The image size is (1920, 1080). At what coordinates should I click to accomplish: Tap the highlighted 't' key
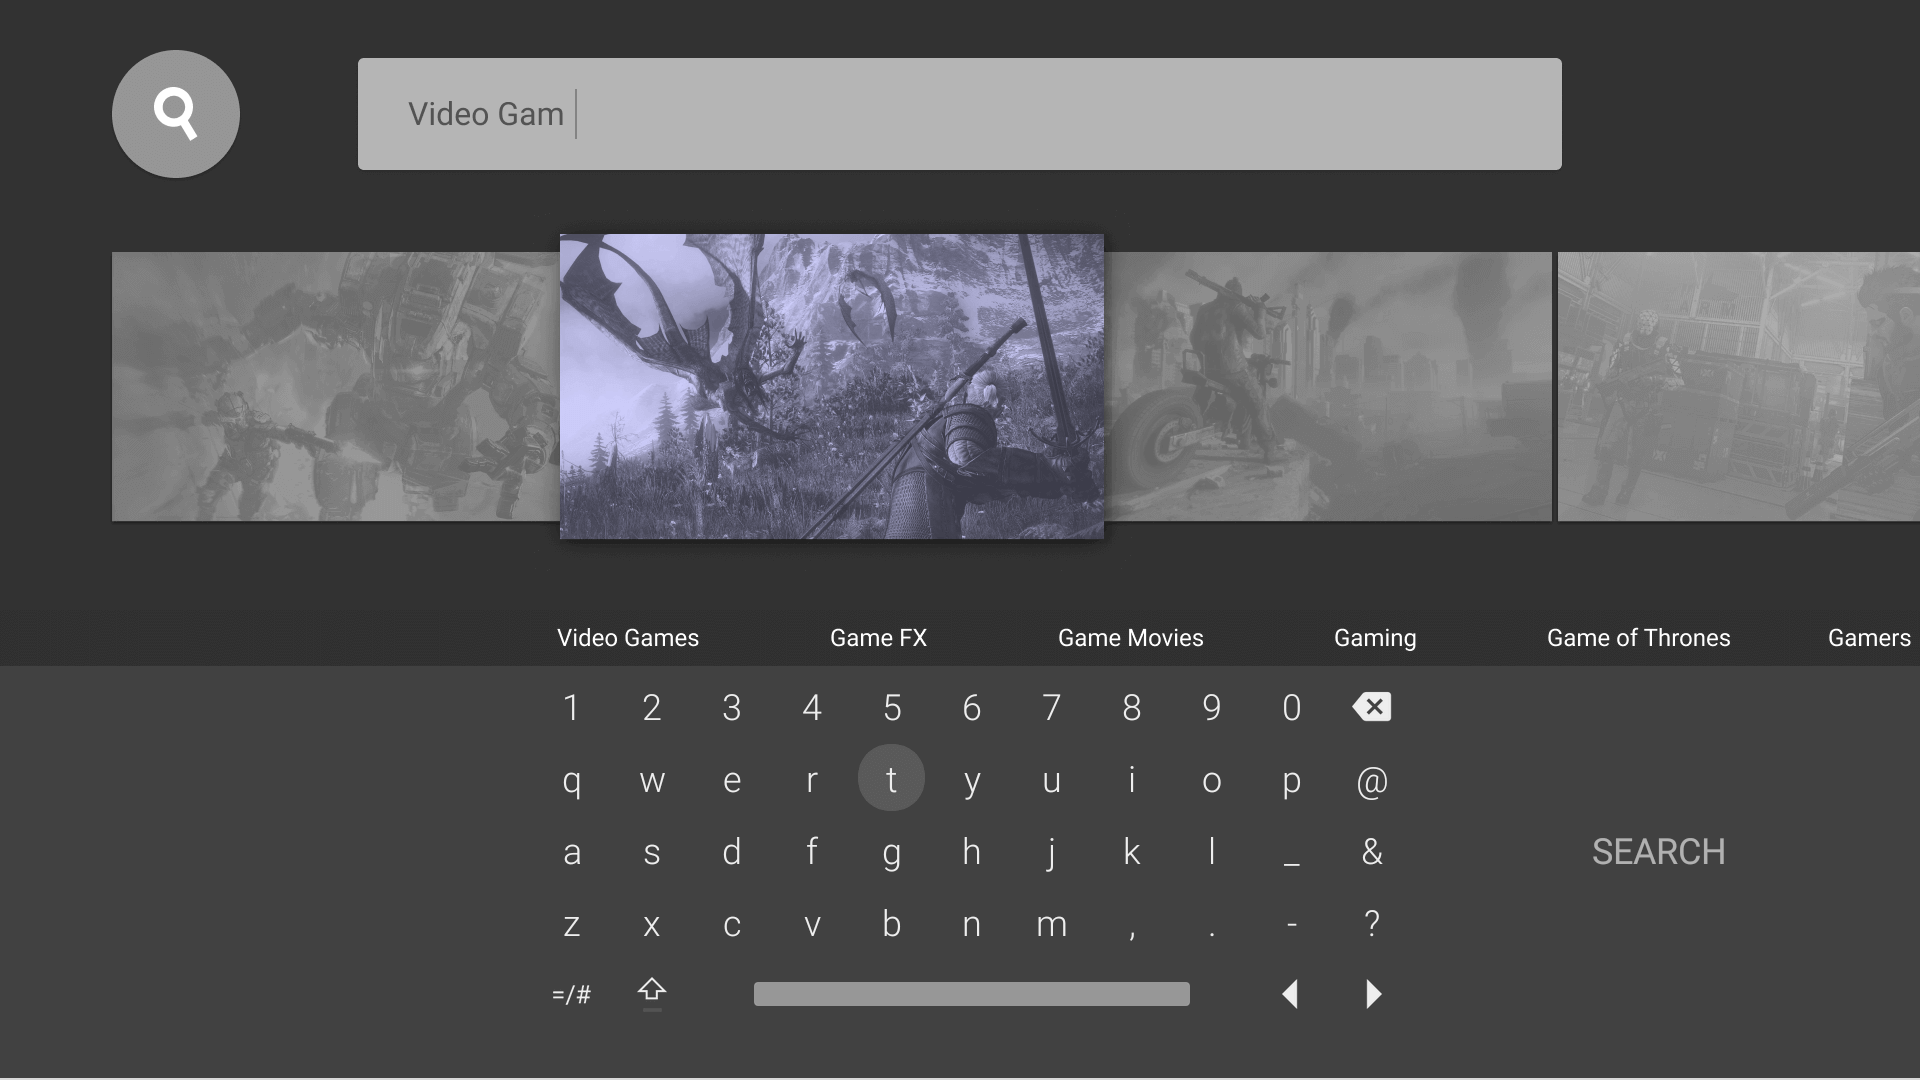pyautogui.click(x=891, y=778)
